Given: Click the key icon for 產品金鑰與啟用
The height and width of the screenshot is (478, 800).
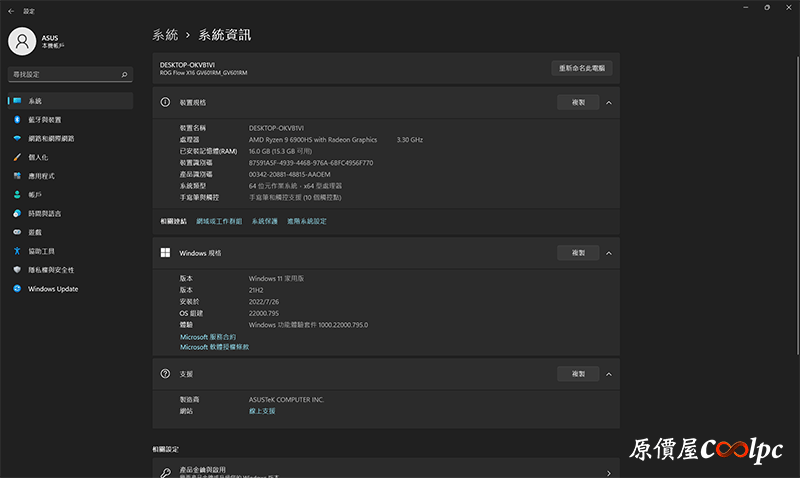Looking at the screenshot, I should (166, 472).
